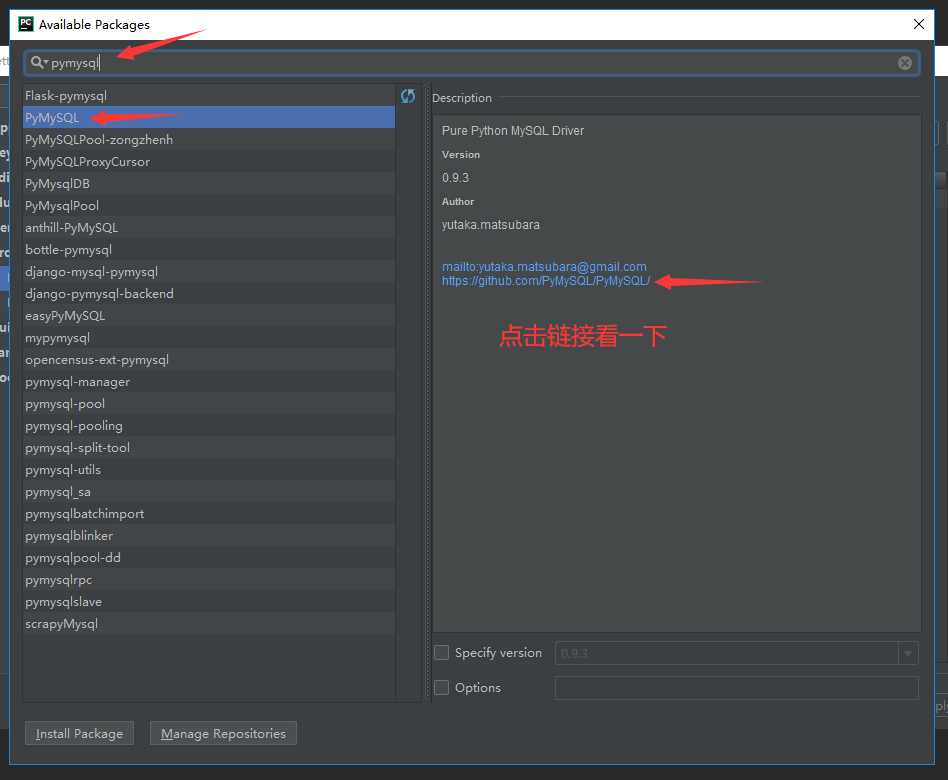The width and height of the screenshot is (948, 780).
Task: Open the mailto yutaka.matsubara email link
Action: click(x=544, y=267)
